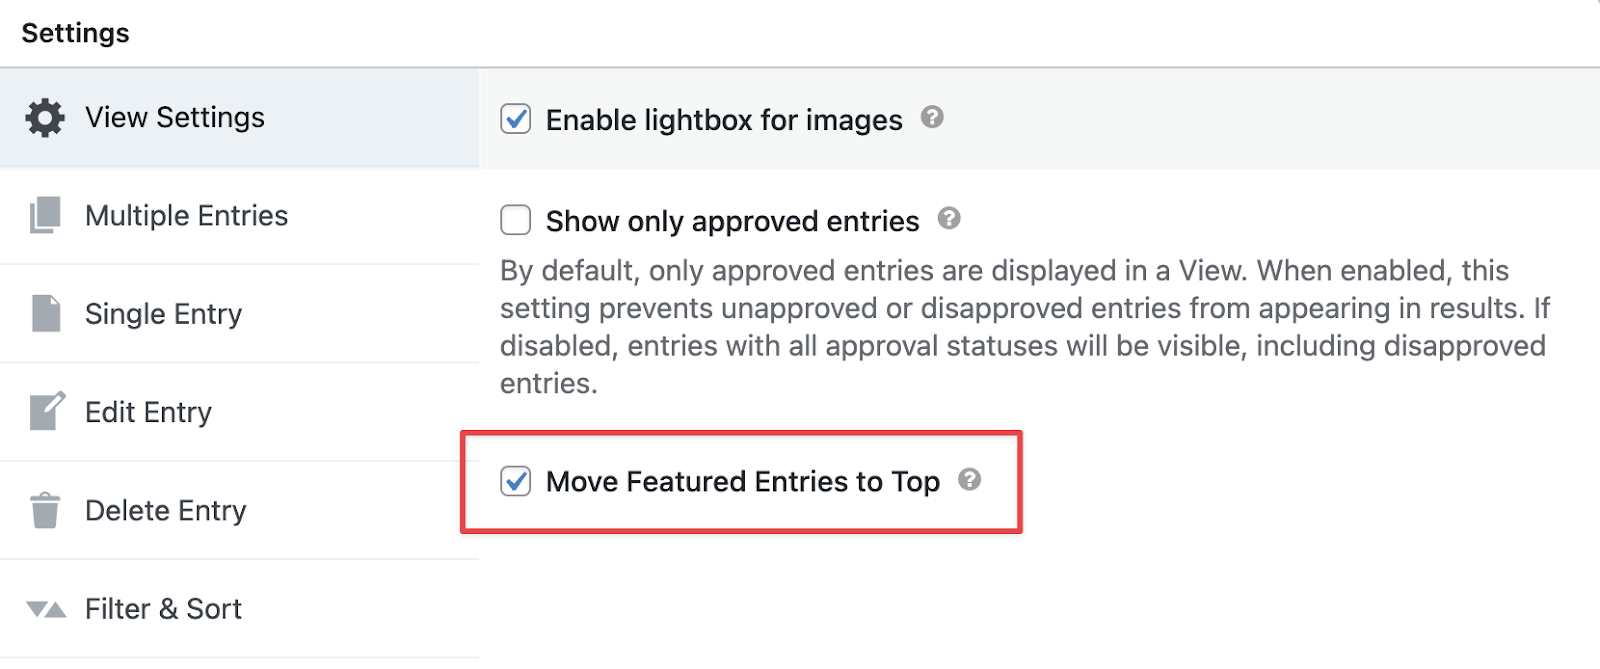The width and height of the screenshot is (1600, 669).
Task: Open help for Enable lightbox for images
Action: click(x=931, y=118)
